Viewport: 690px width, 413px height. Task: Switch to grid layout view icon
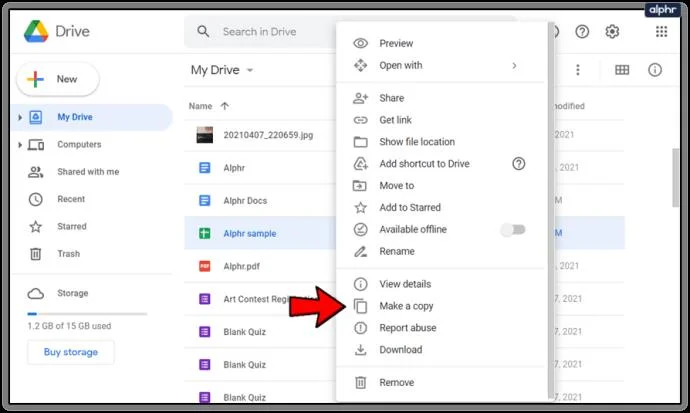point(622,70)
